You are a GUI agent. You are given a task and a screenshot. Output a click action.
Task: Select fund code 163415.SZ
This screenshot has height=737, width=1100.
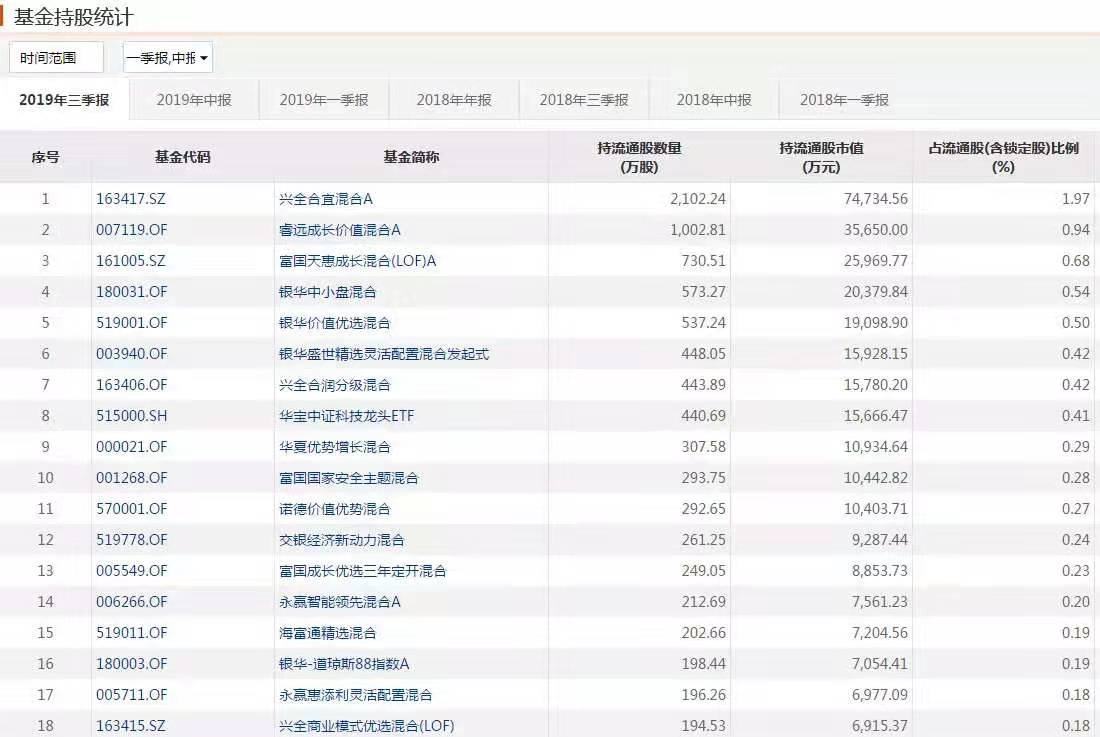[x=131, y=725]
